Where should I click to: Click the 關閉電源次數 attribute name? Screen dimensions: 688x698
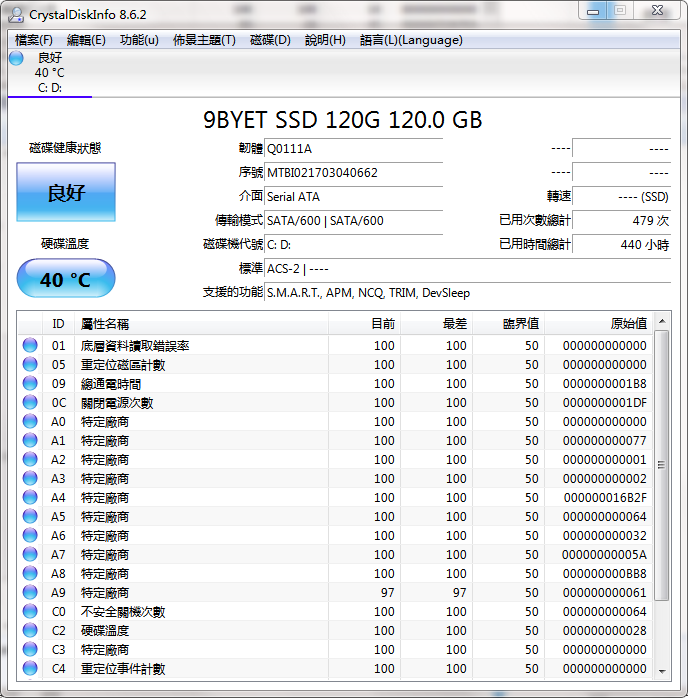pos(117,403)
